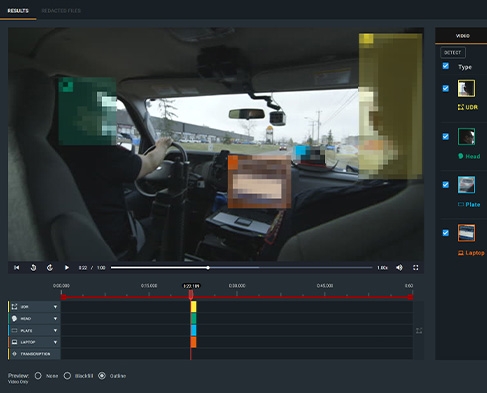Click the playback speed 1.00x control
The image size is (487, 393).
(382, 268)
